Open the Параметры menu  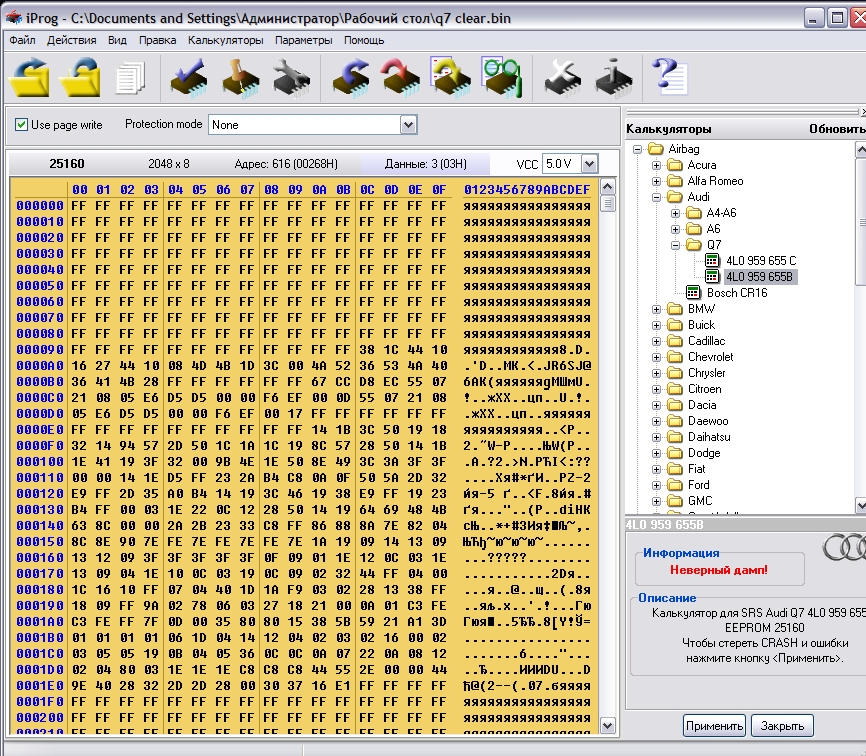[303, 40]
